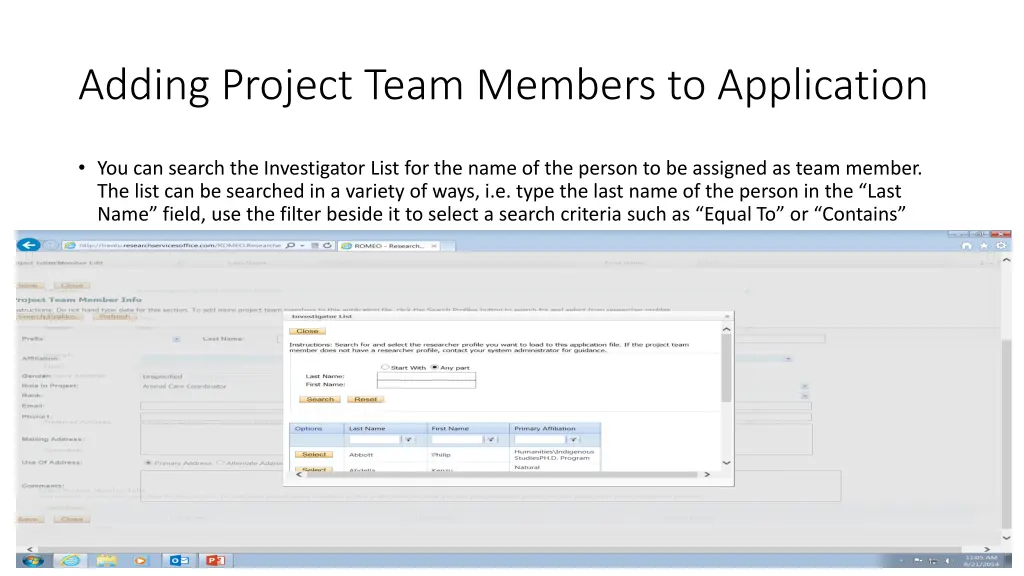Image resolution: width=1024 pixels, height=576 pixels.
Task: Reload page with the refresh icon
Action: coord(327,246)
